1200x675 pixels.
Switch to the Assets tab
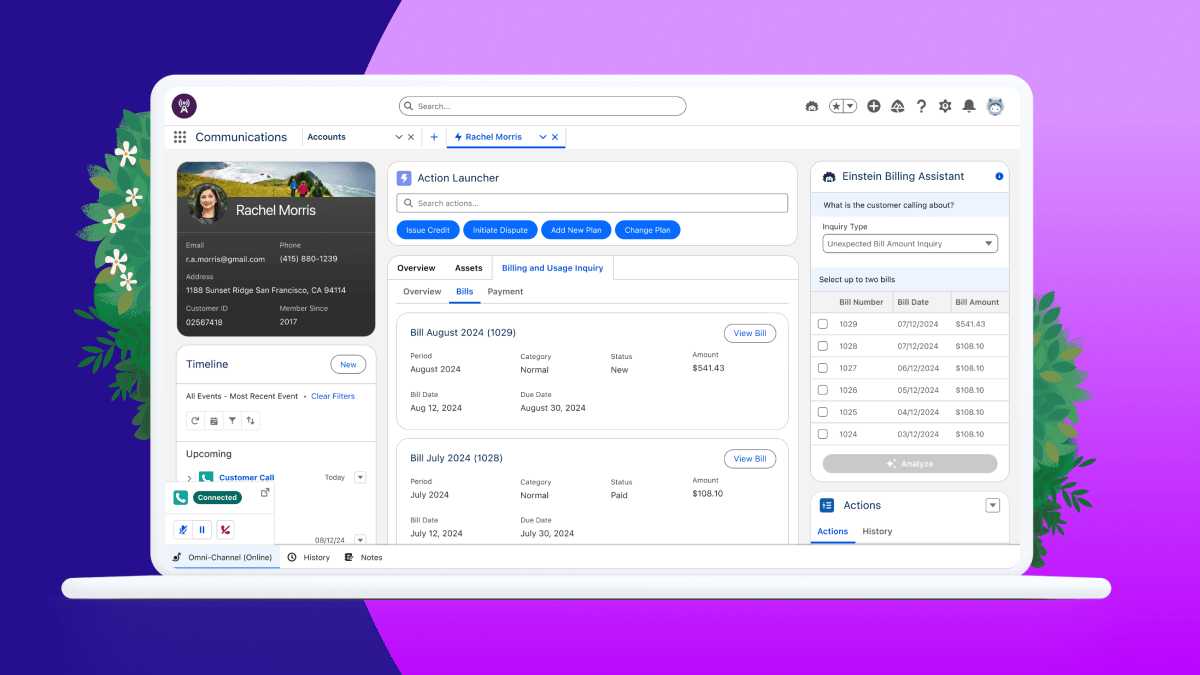click(469, 267)
